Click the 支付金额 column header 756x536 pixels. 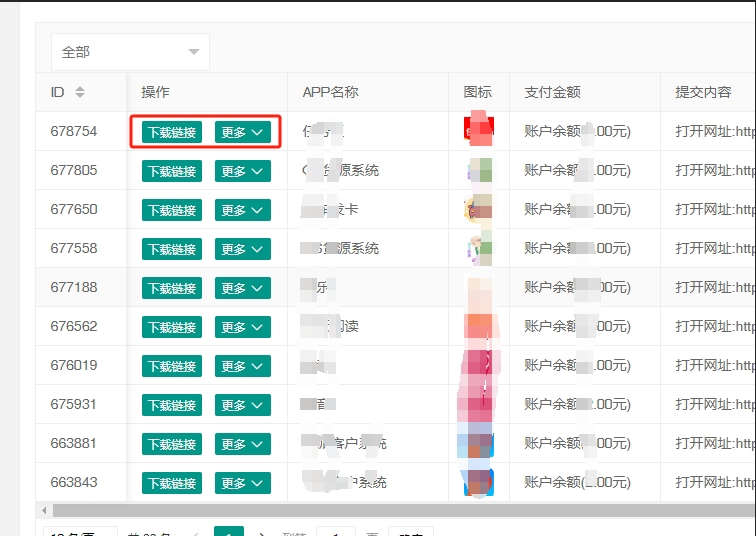(552, 92)
